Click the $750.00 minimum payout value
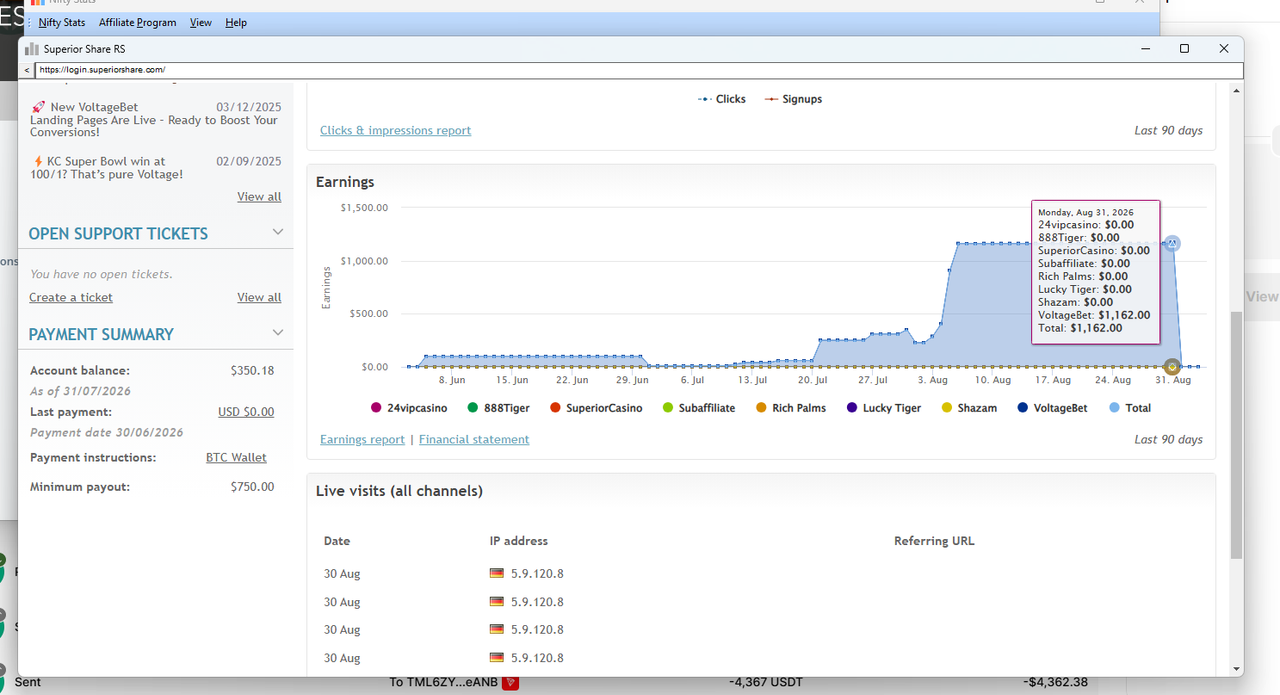Image resolution: width=1280 pixels, height=695 pixels. tap(252, 487)
